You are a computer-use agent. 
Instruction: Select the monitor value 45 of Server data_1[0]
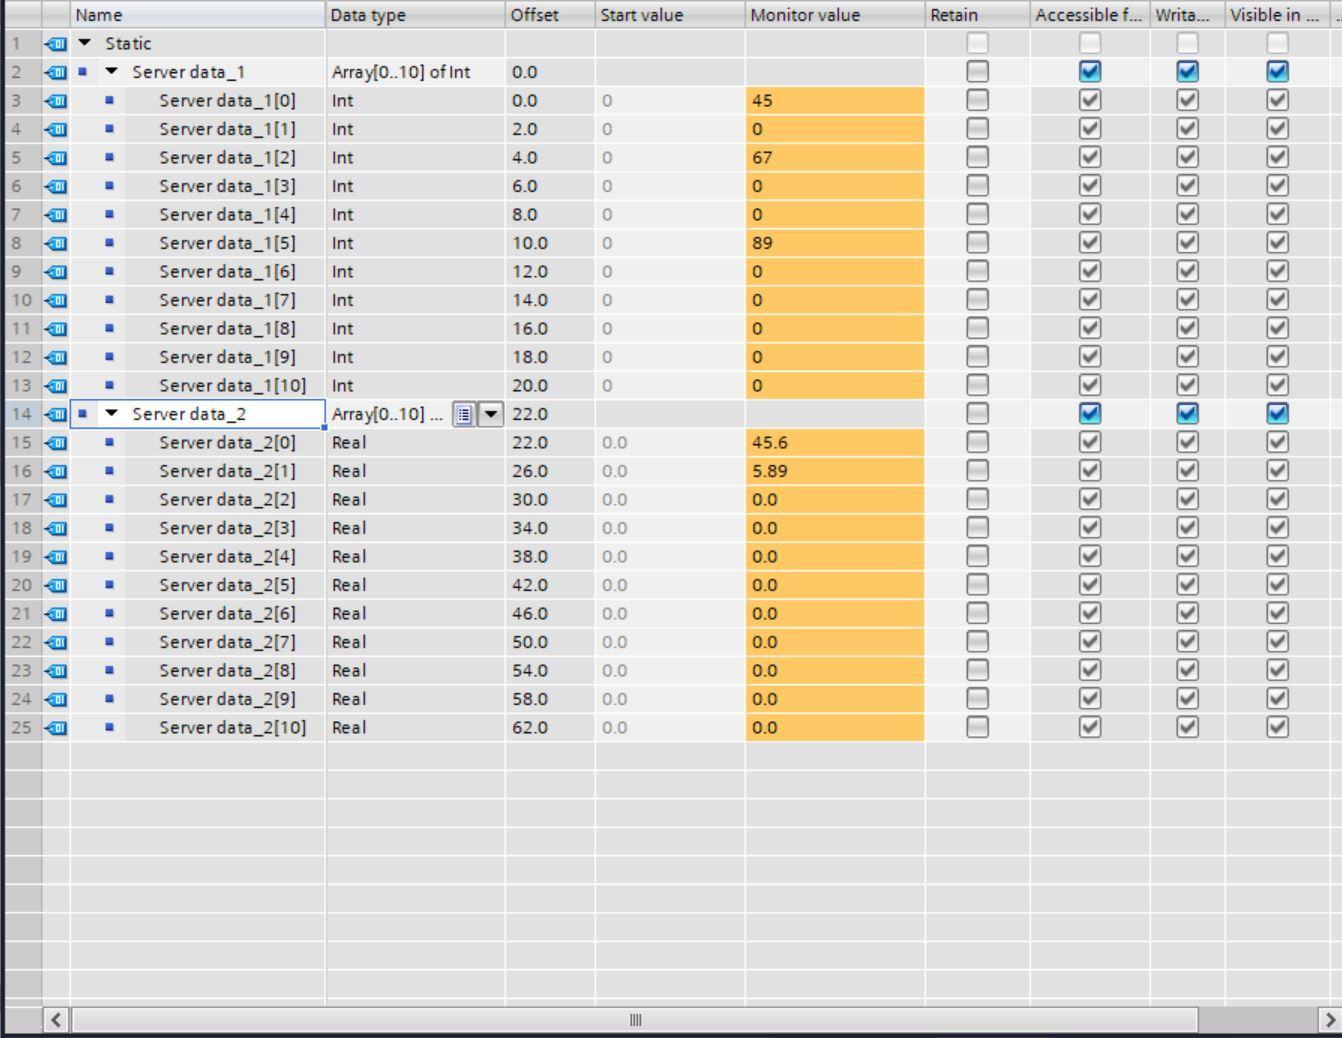point(835,100)
